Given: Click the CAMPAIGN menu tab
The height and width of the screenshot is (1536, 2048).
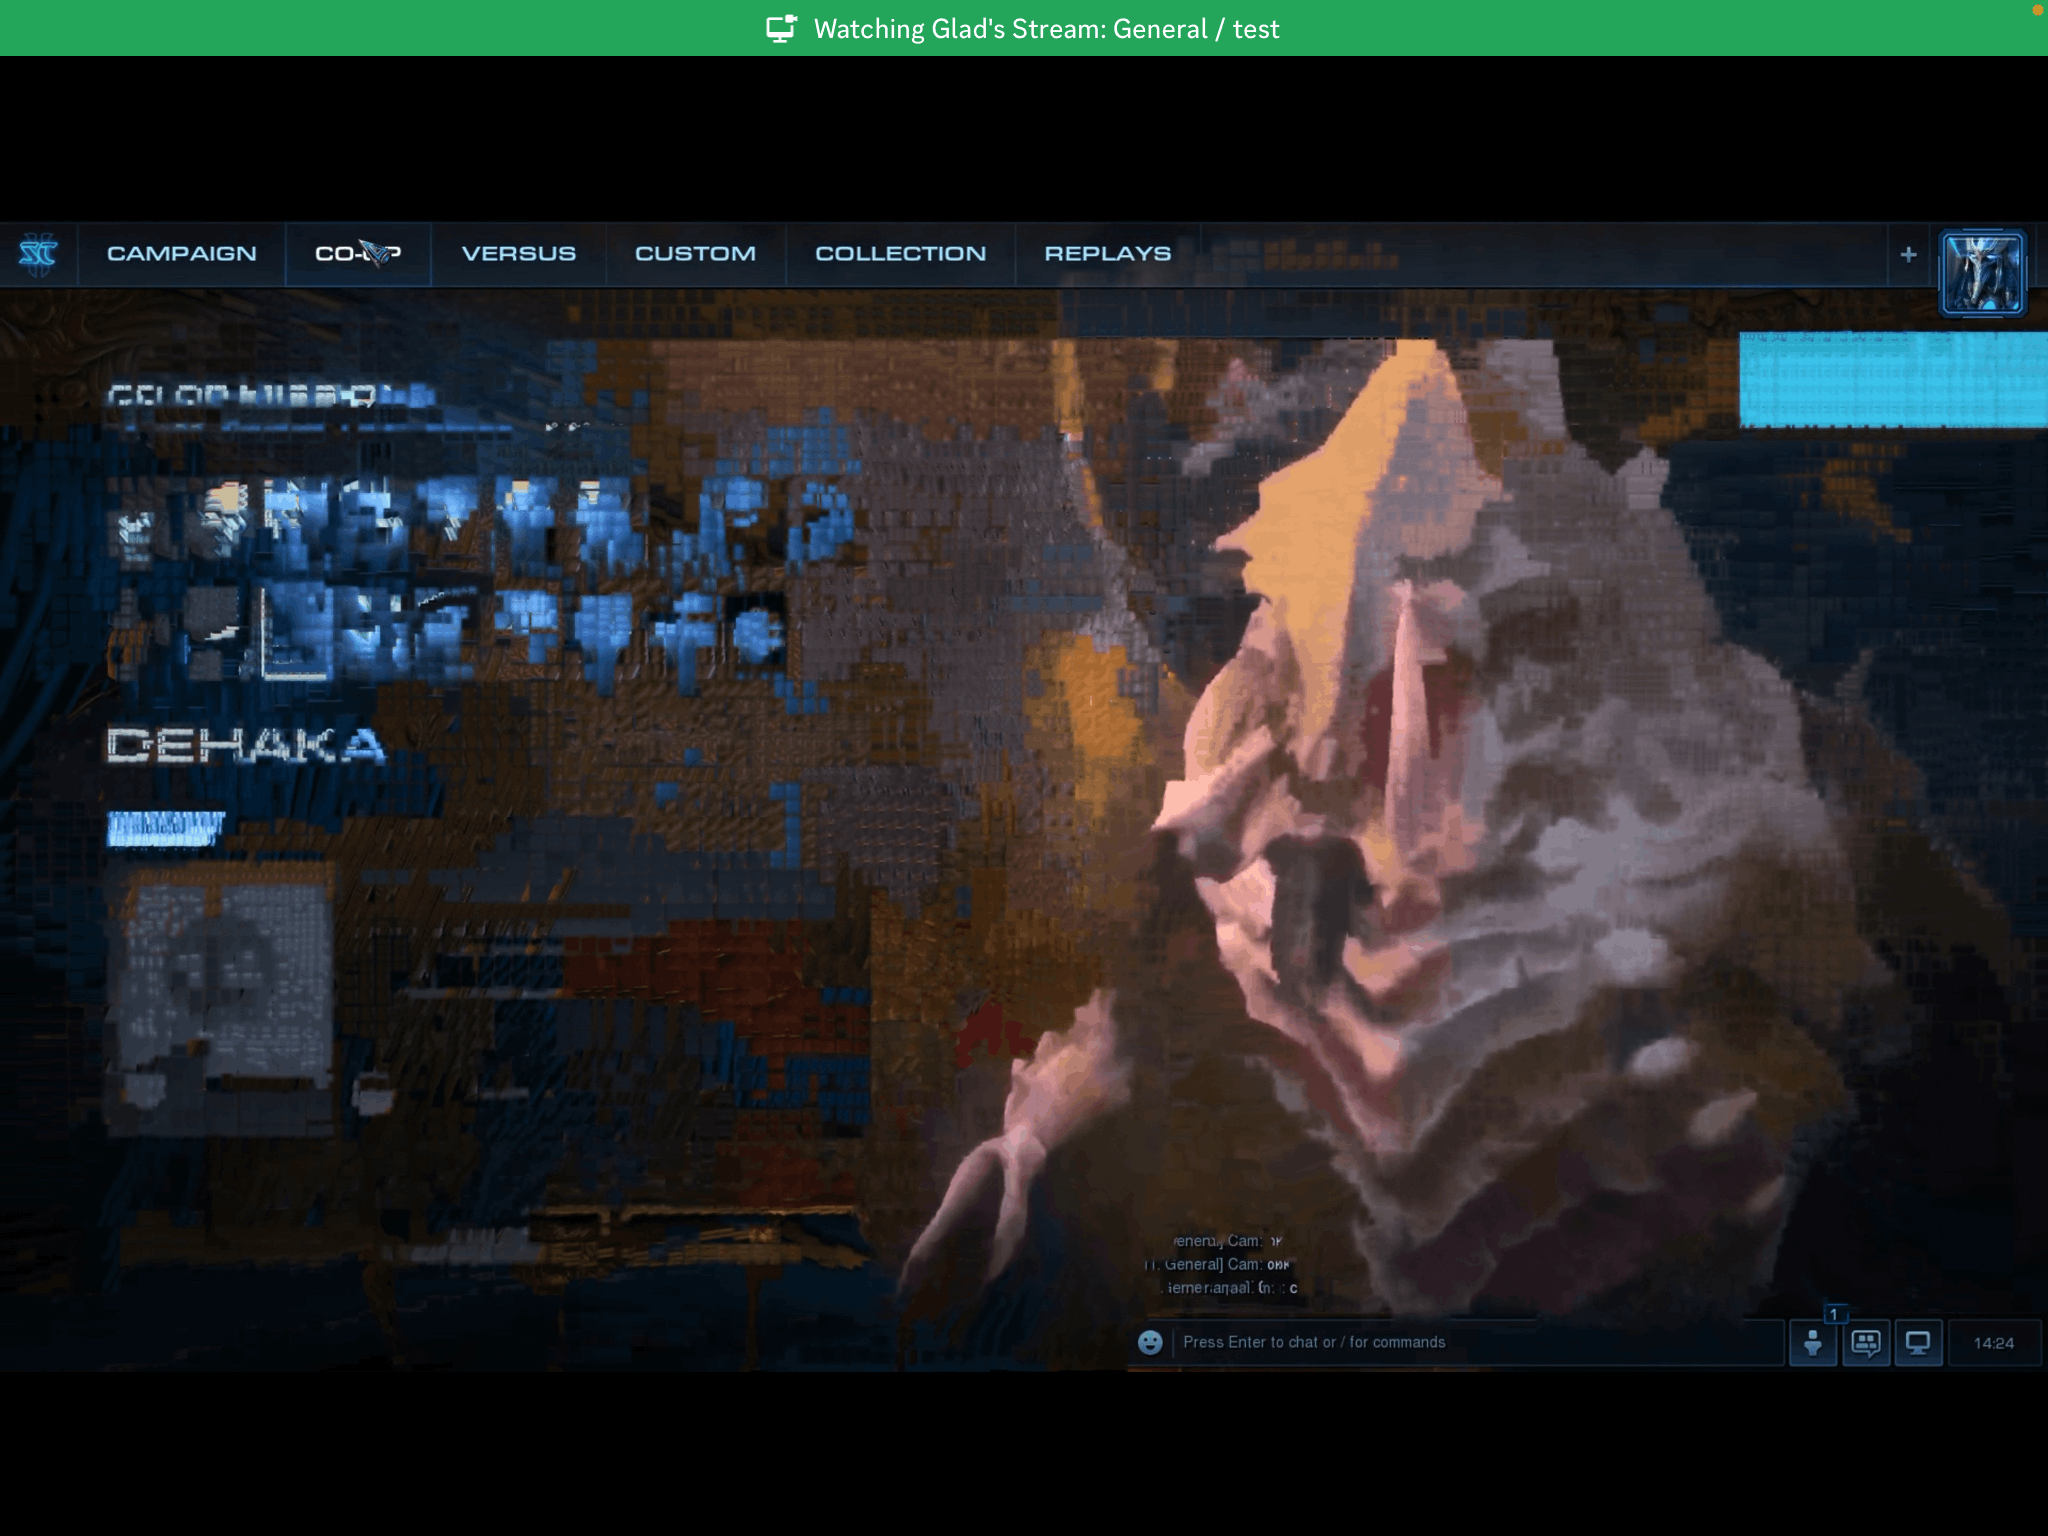Looking at the screenshot, I should point(181,253).
